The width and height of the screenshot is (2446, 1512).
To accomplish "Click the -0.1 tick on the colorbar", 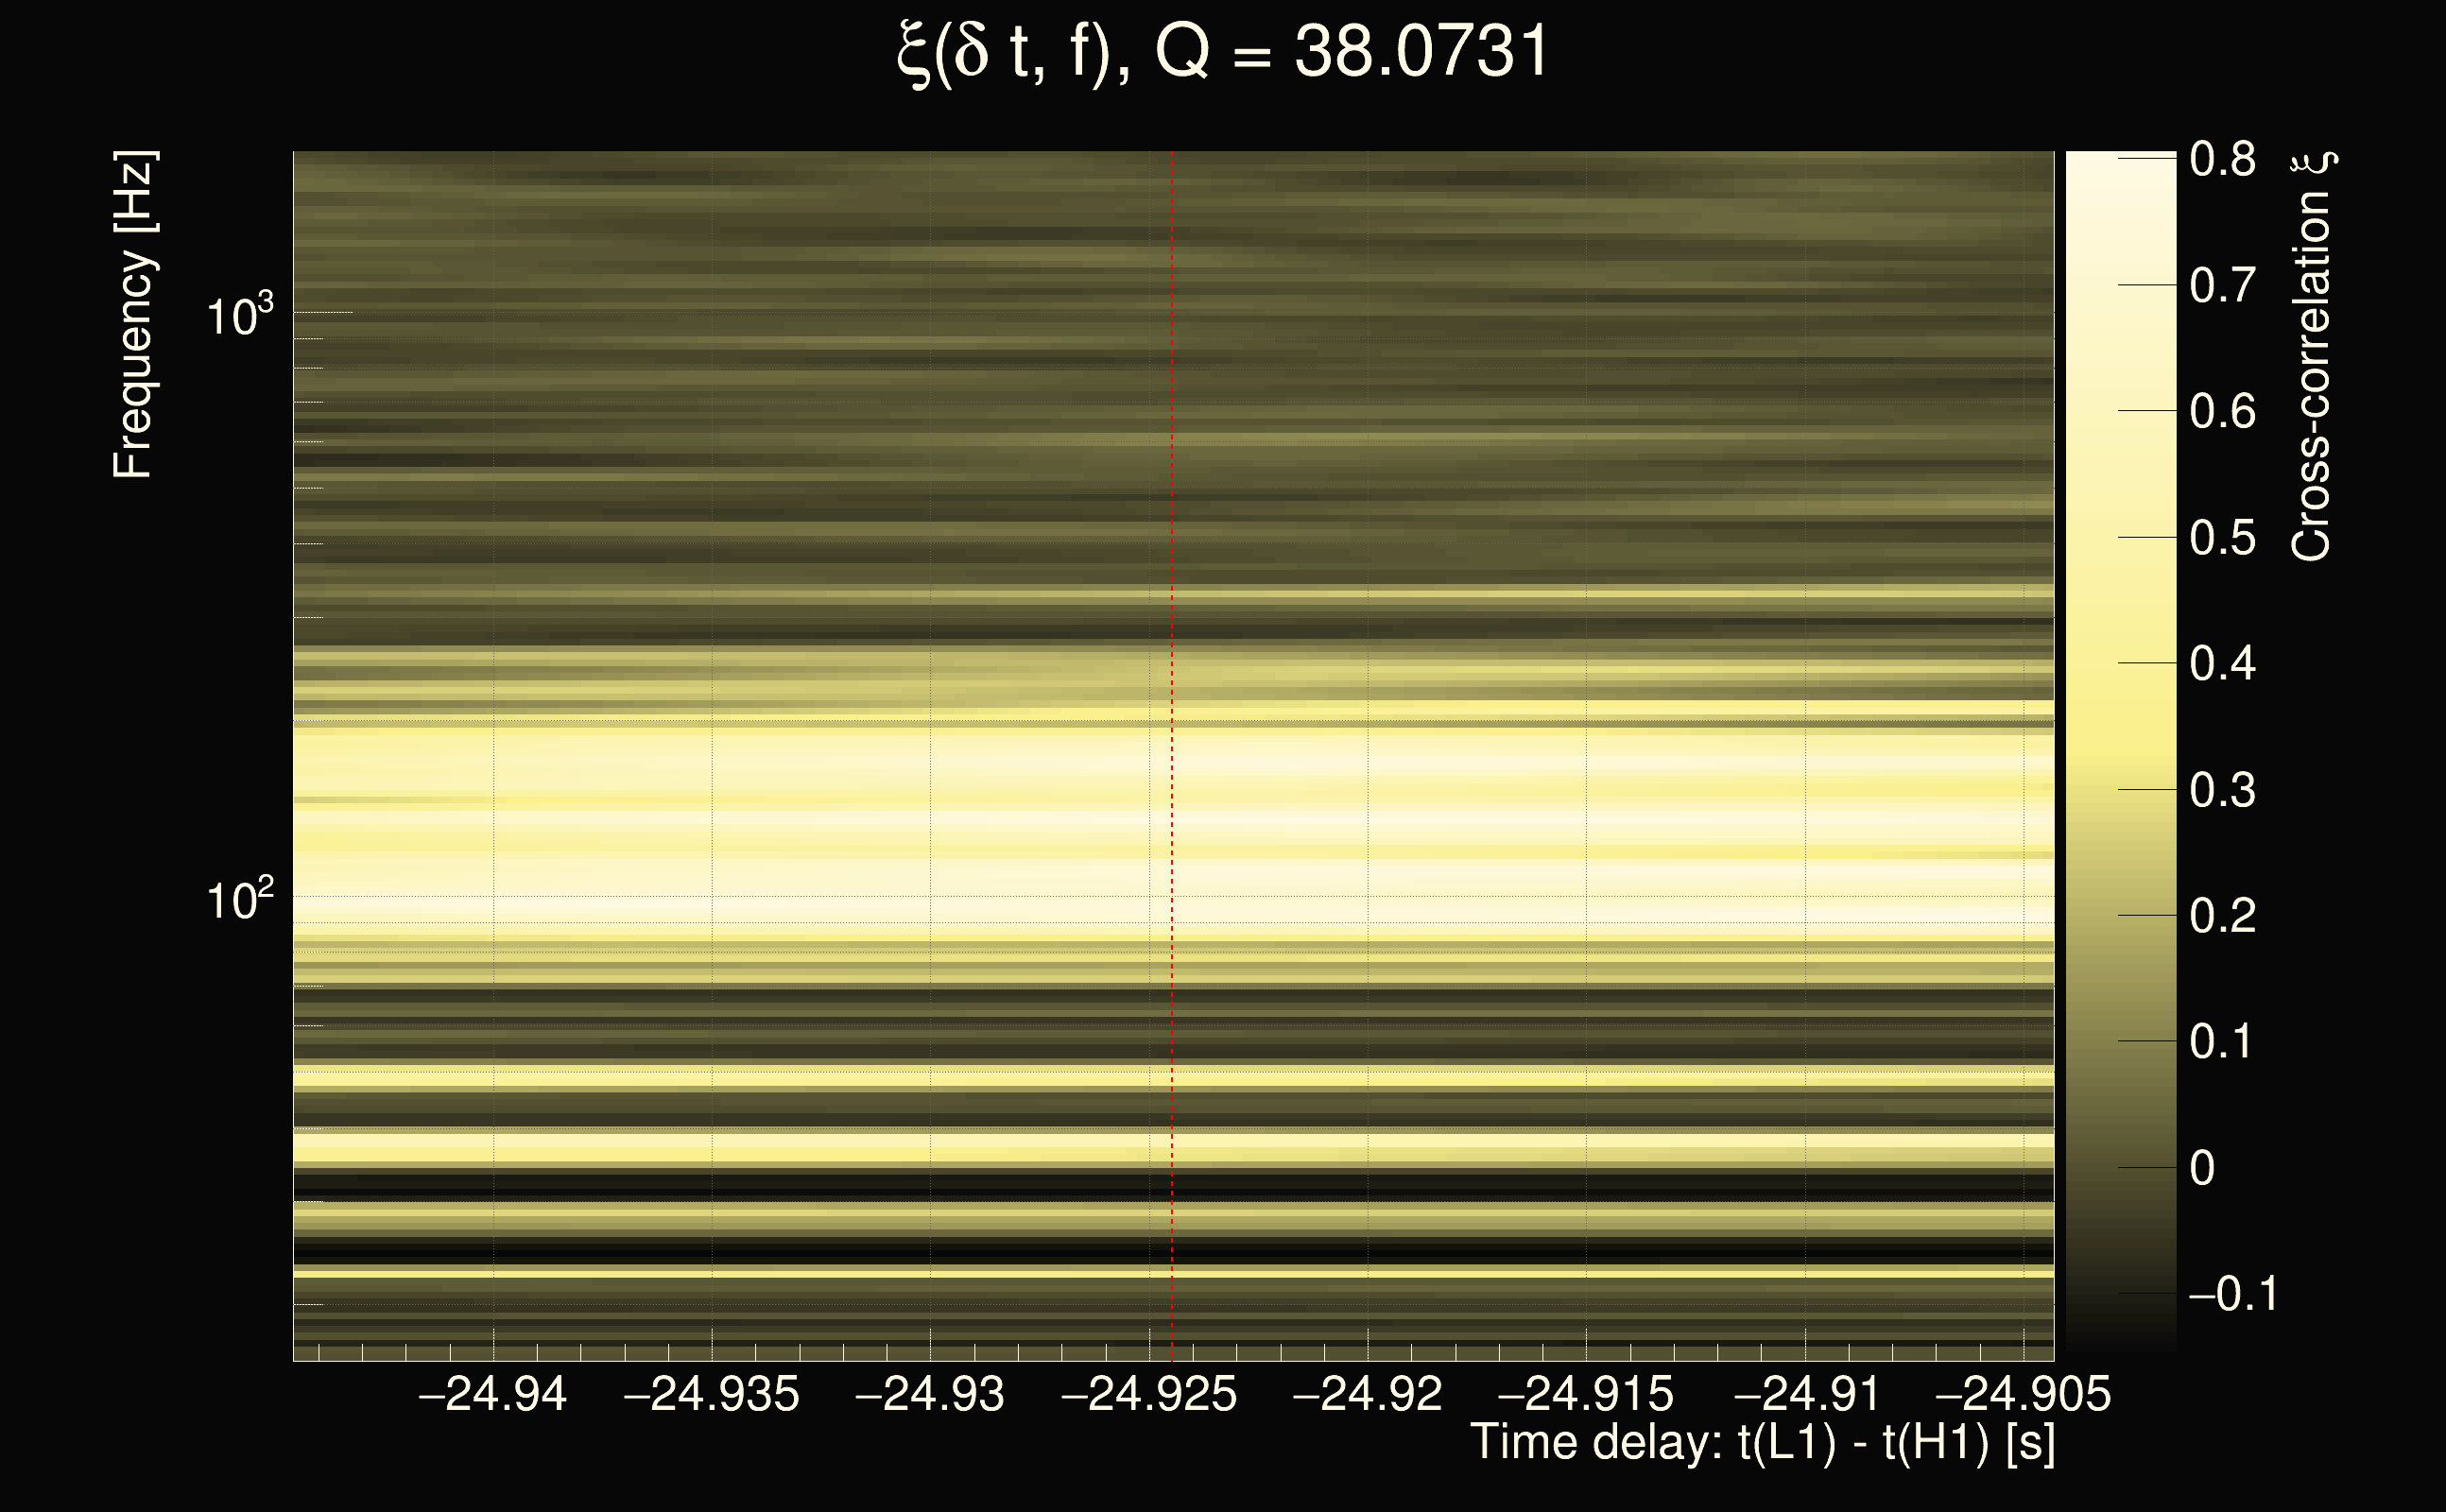I will pyautogui.click(x=2232, y=1294).
